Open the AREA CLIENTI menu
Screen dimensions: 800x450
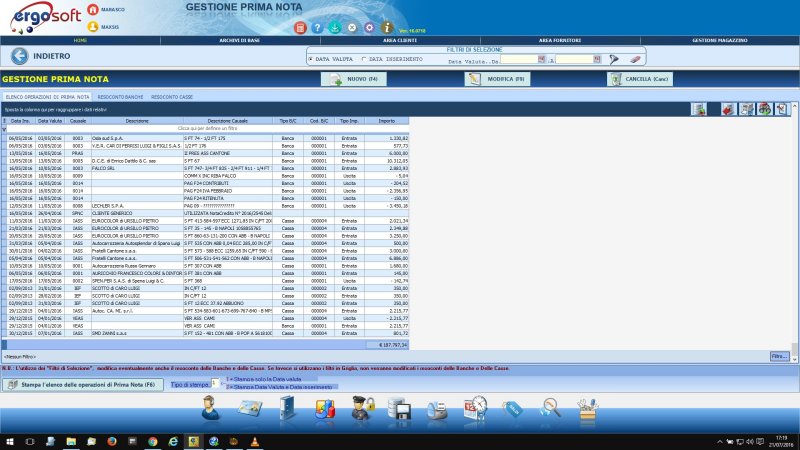pyautogui.click(x=400, y=40)
